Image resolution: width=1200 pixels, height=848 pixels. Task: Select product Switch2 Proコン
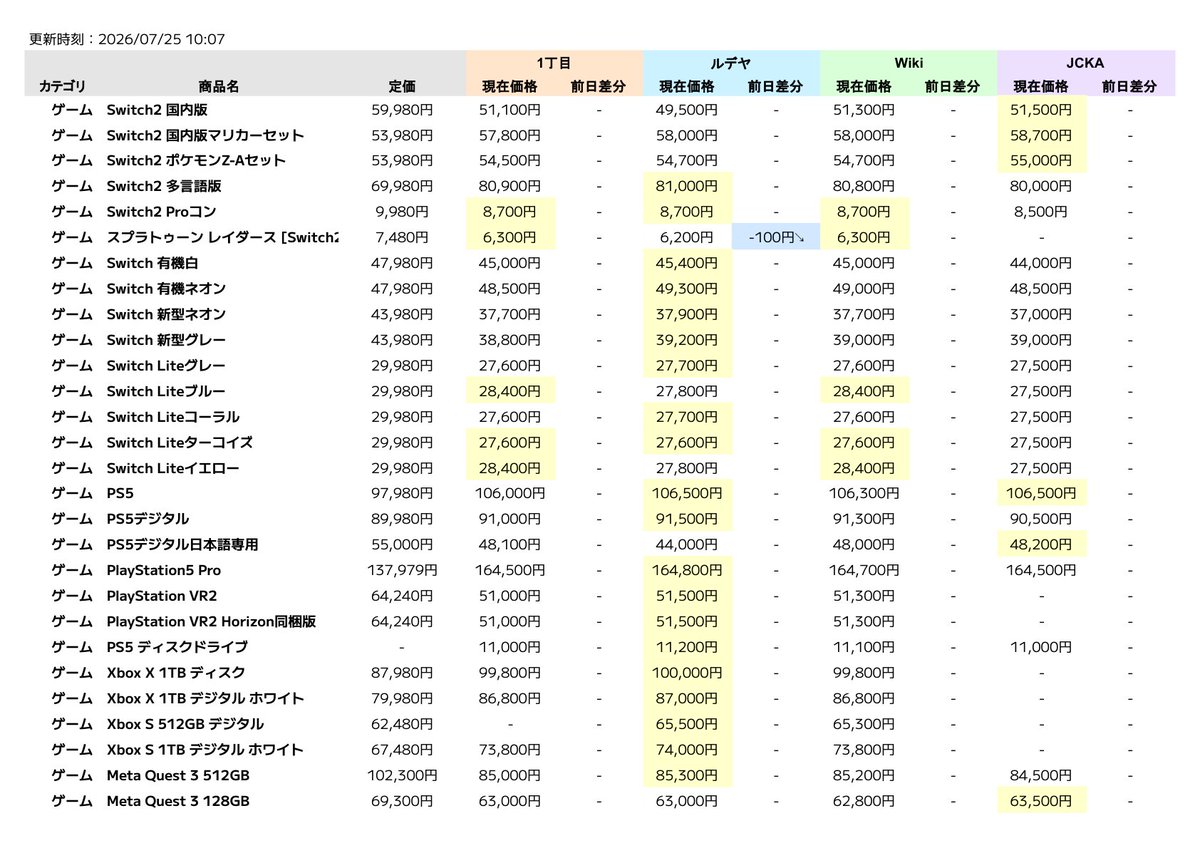(161, 212)
